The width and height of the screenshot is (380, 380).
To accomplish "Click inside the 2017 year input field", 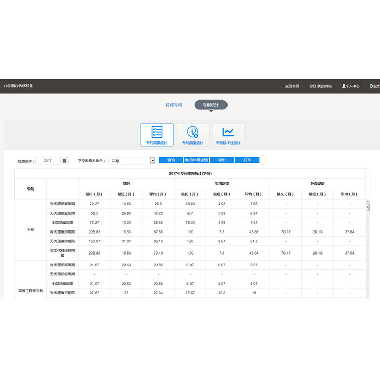I will (x=48, y=161).
